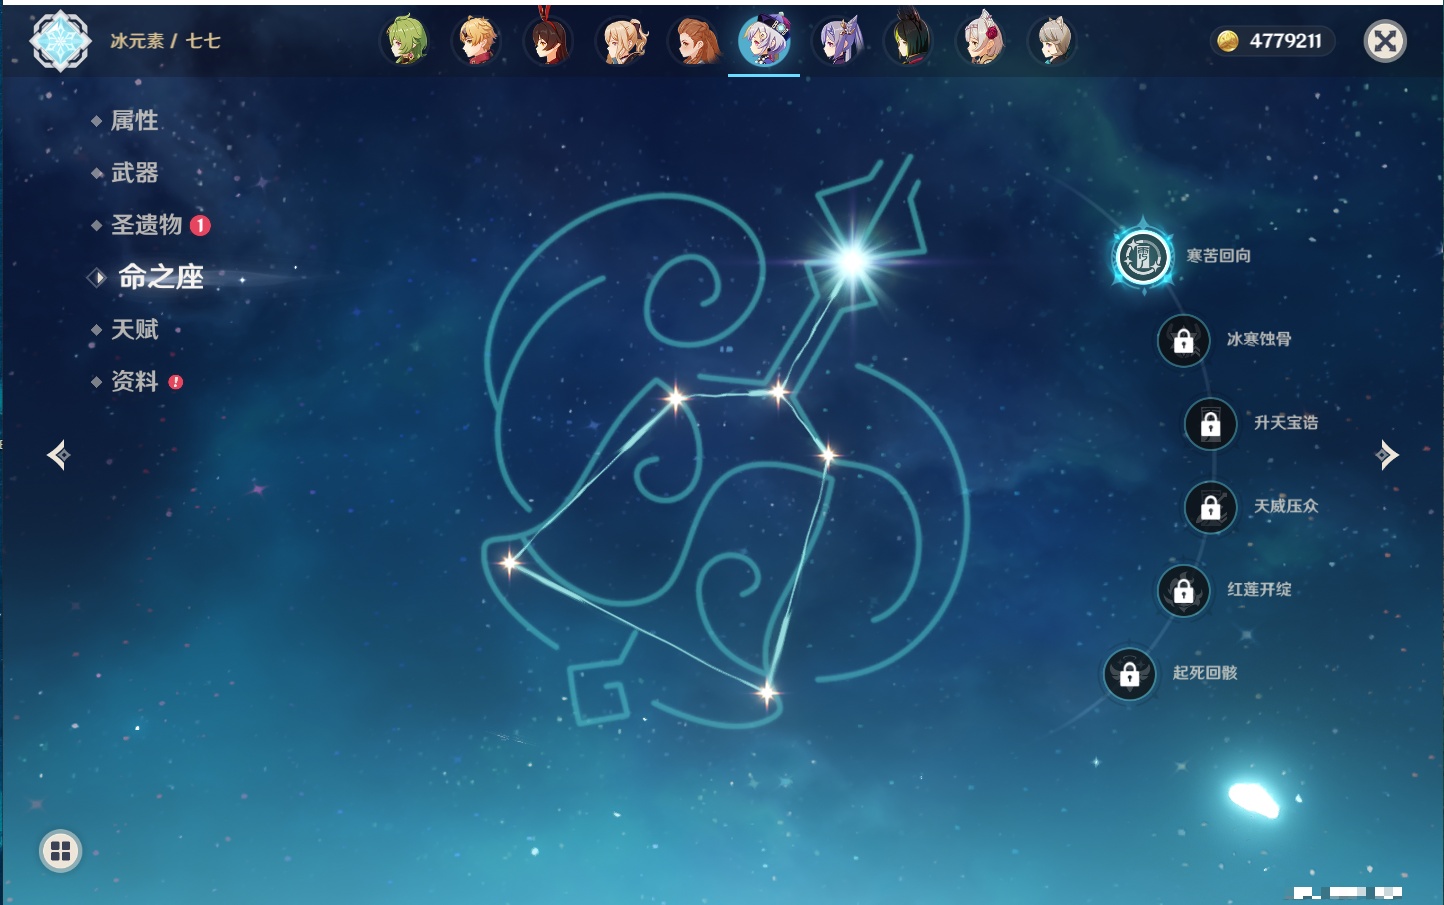1444x905 pixels.
Task: Click the 起死回骸 constellation name
Action: pyautogui.click(x=1205, y=673)
